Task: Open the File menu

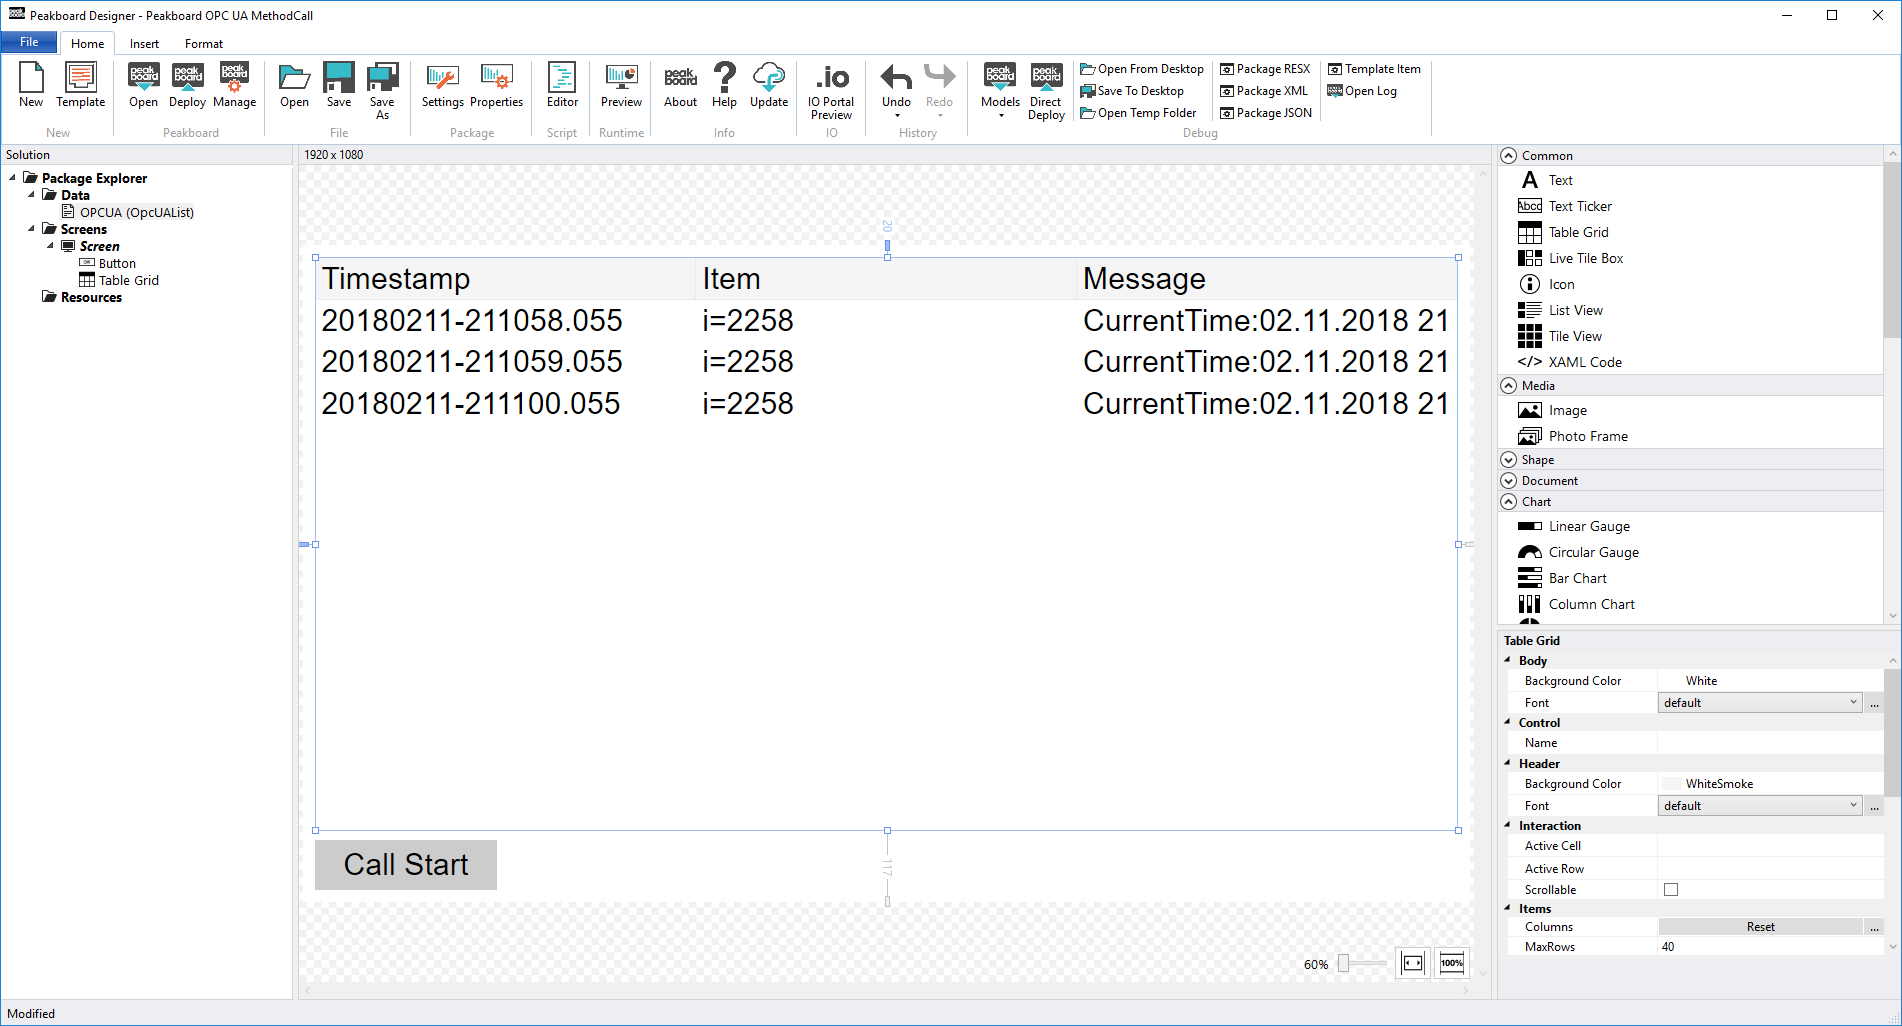Action: tap(29, 43)
